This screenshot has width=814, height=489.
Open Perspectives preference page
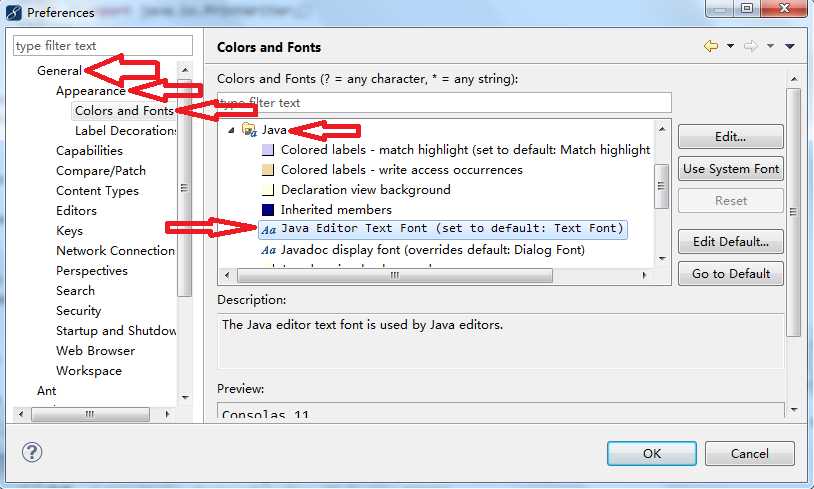tap(91, 270)
